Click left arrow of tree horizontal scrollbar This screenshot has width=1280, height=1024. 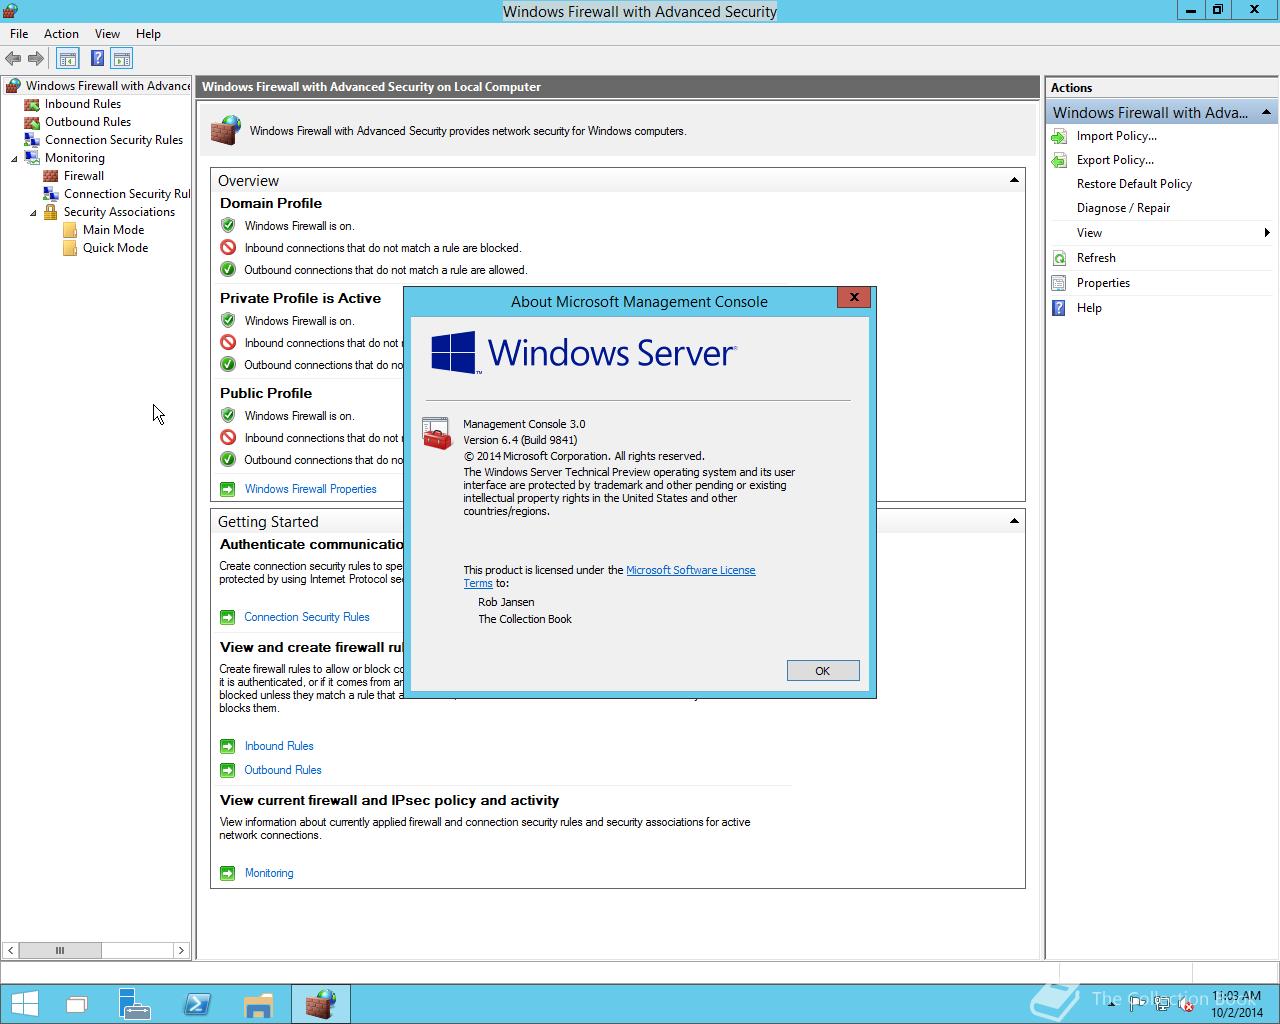coord(10,950)
